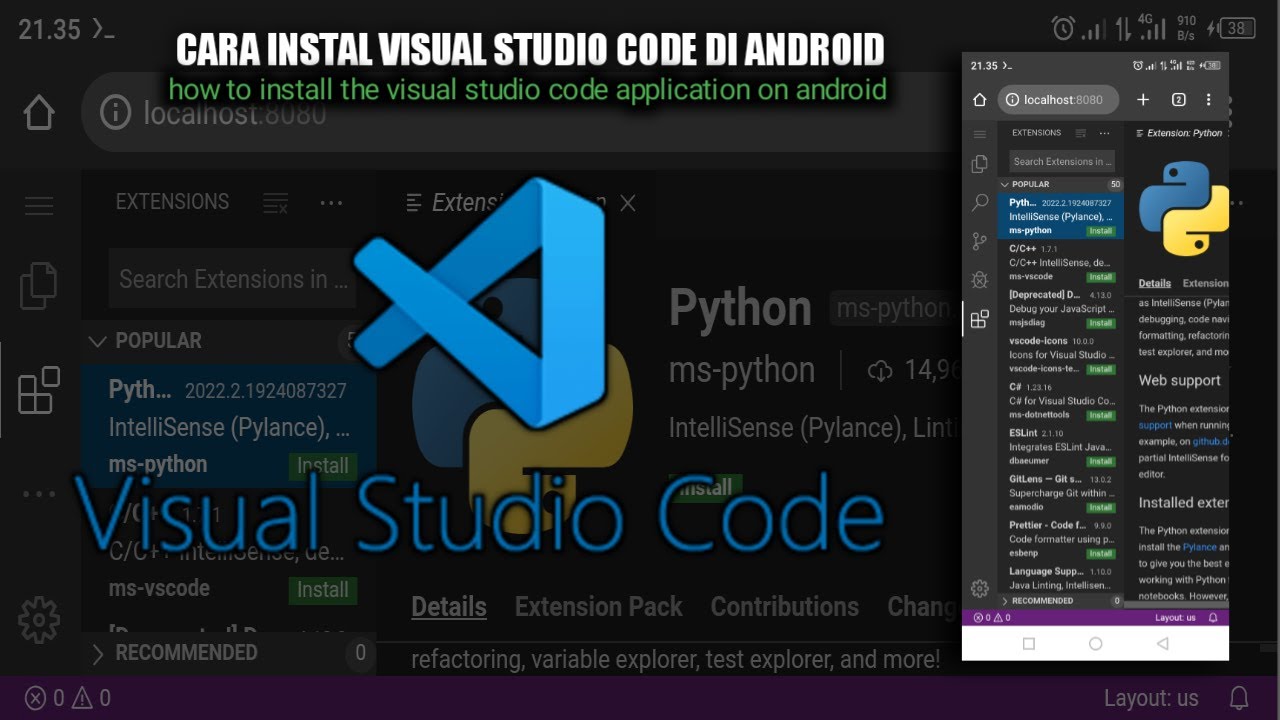
Task: Install esbenp Prettier extension in inset
Action: click(1101, 553)
